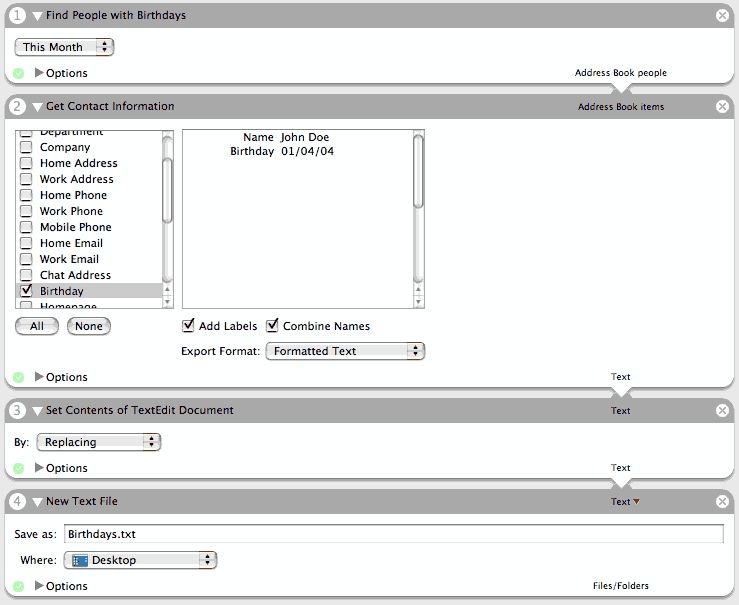Collapse the Get Contact Information action

[38, 107]
